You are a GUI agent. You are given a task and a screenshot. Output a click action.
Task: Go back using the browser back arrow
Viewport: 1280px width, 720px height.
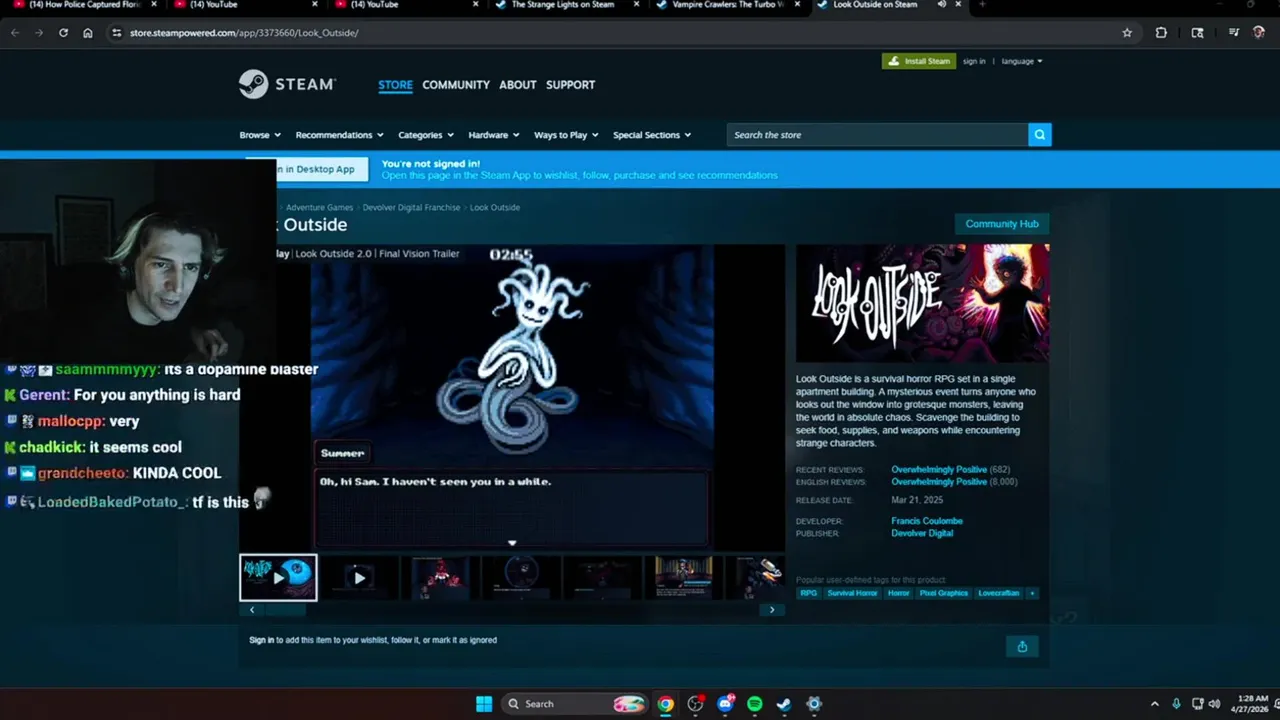click(15, 33)
